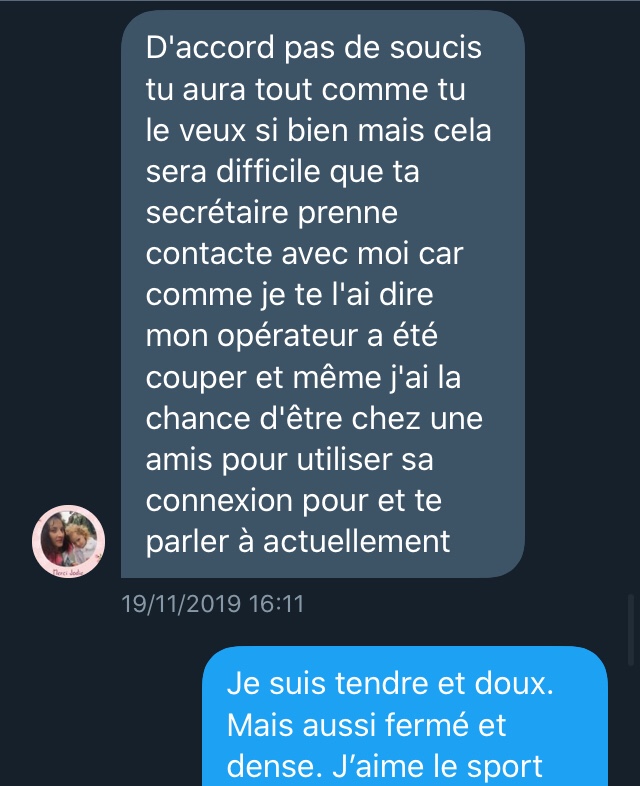Tap the line "Je suis tendre et doux."
Viewport: 640px width, 786px height.
[390, 684]
